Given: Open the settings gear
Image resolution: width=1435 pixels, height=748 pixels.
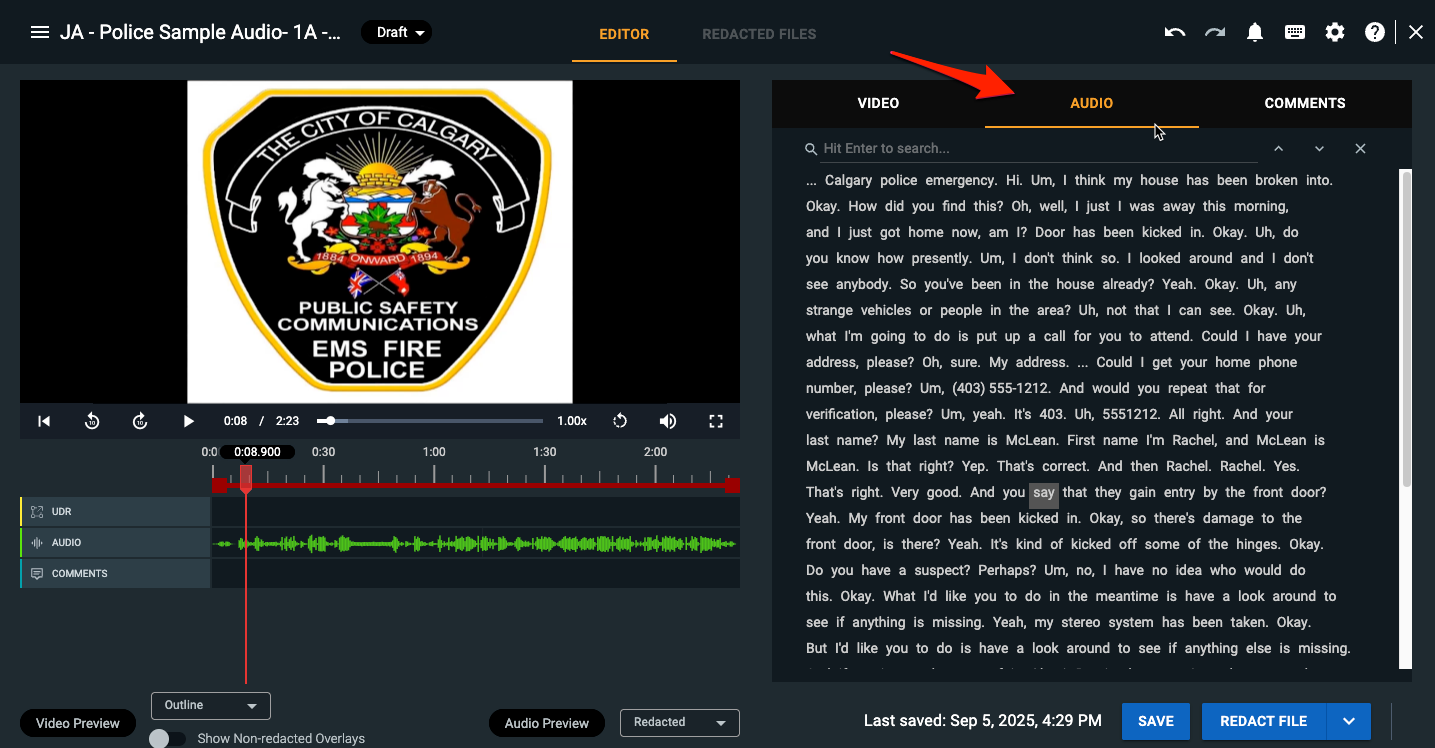Looking at the screenshot, I should (x=1335, y=32).
